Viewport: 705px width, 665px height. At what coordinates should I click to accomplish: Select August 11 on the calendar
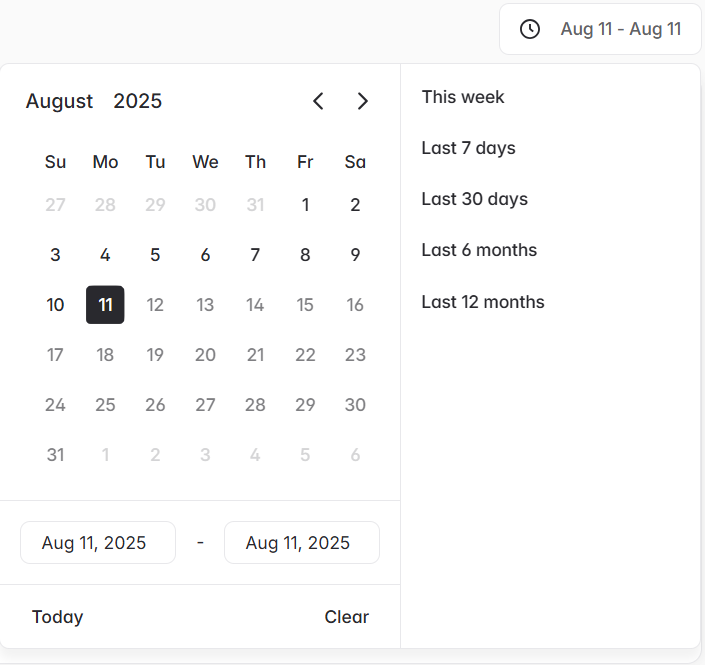point(105,305)
